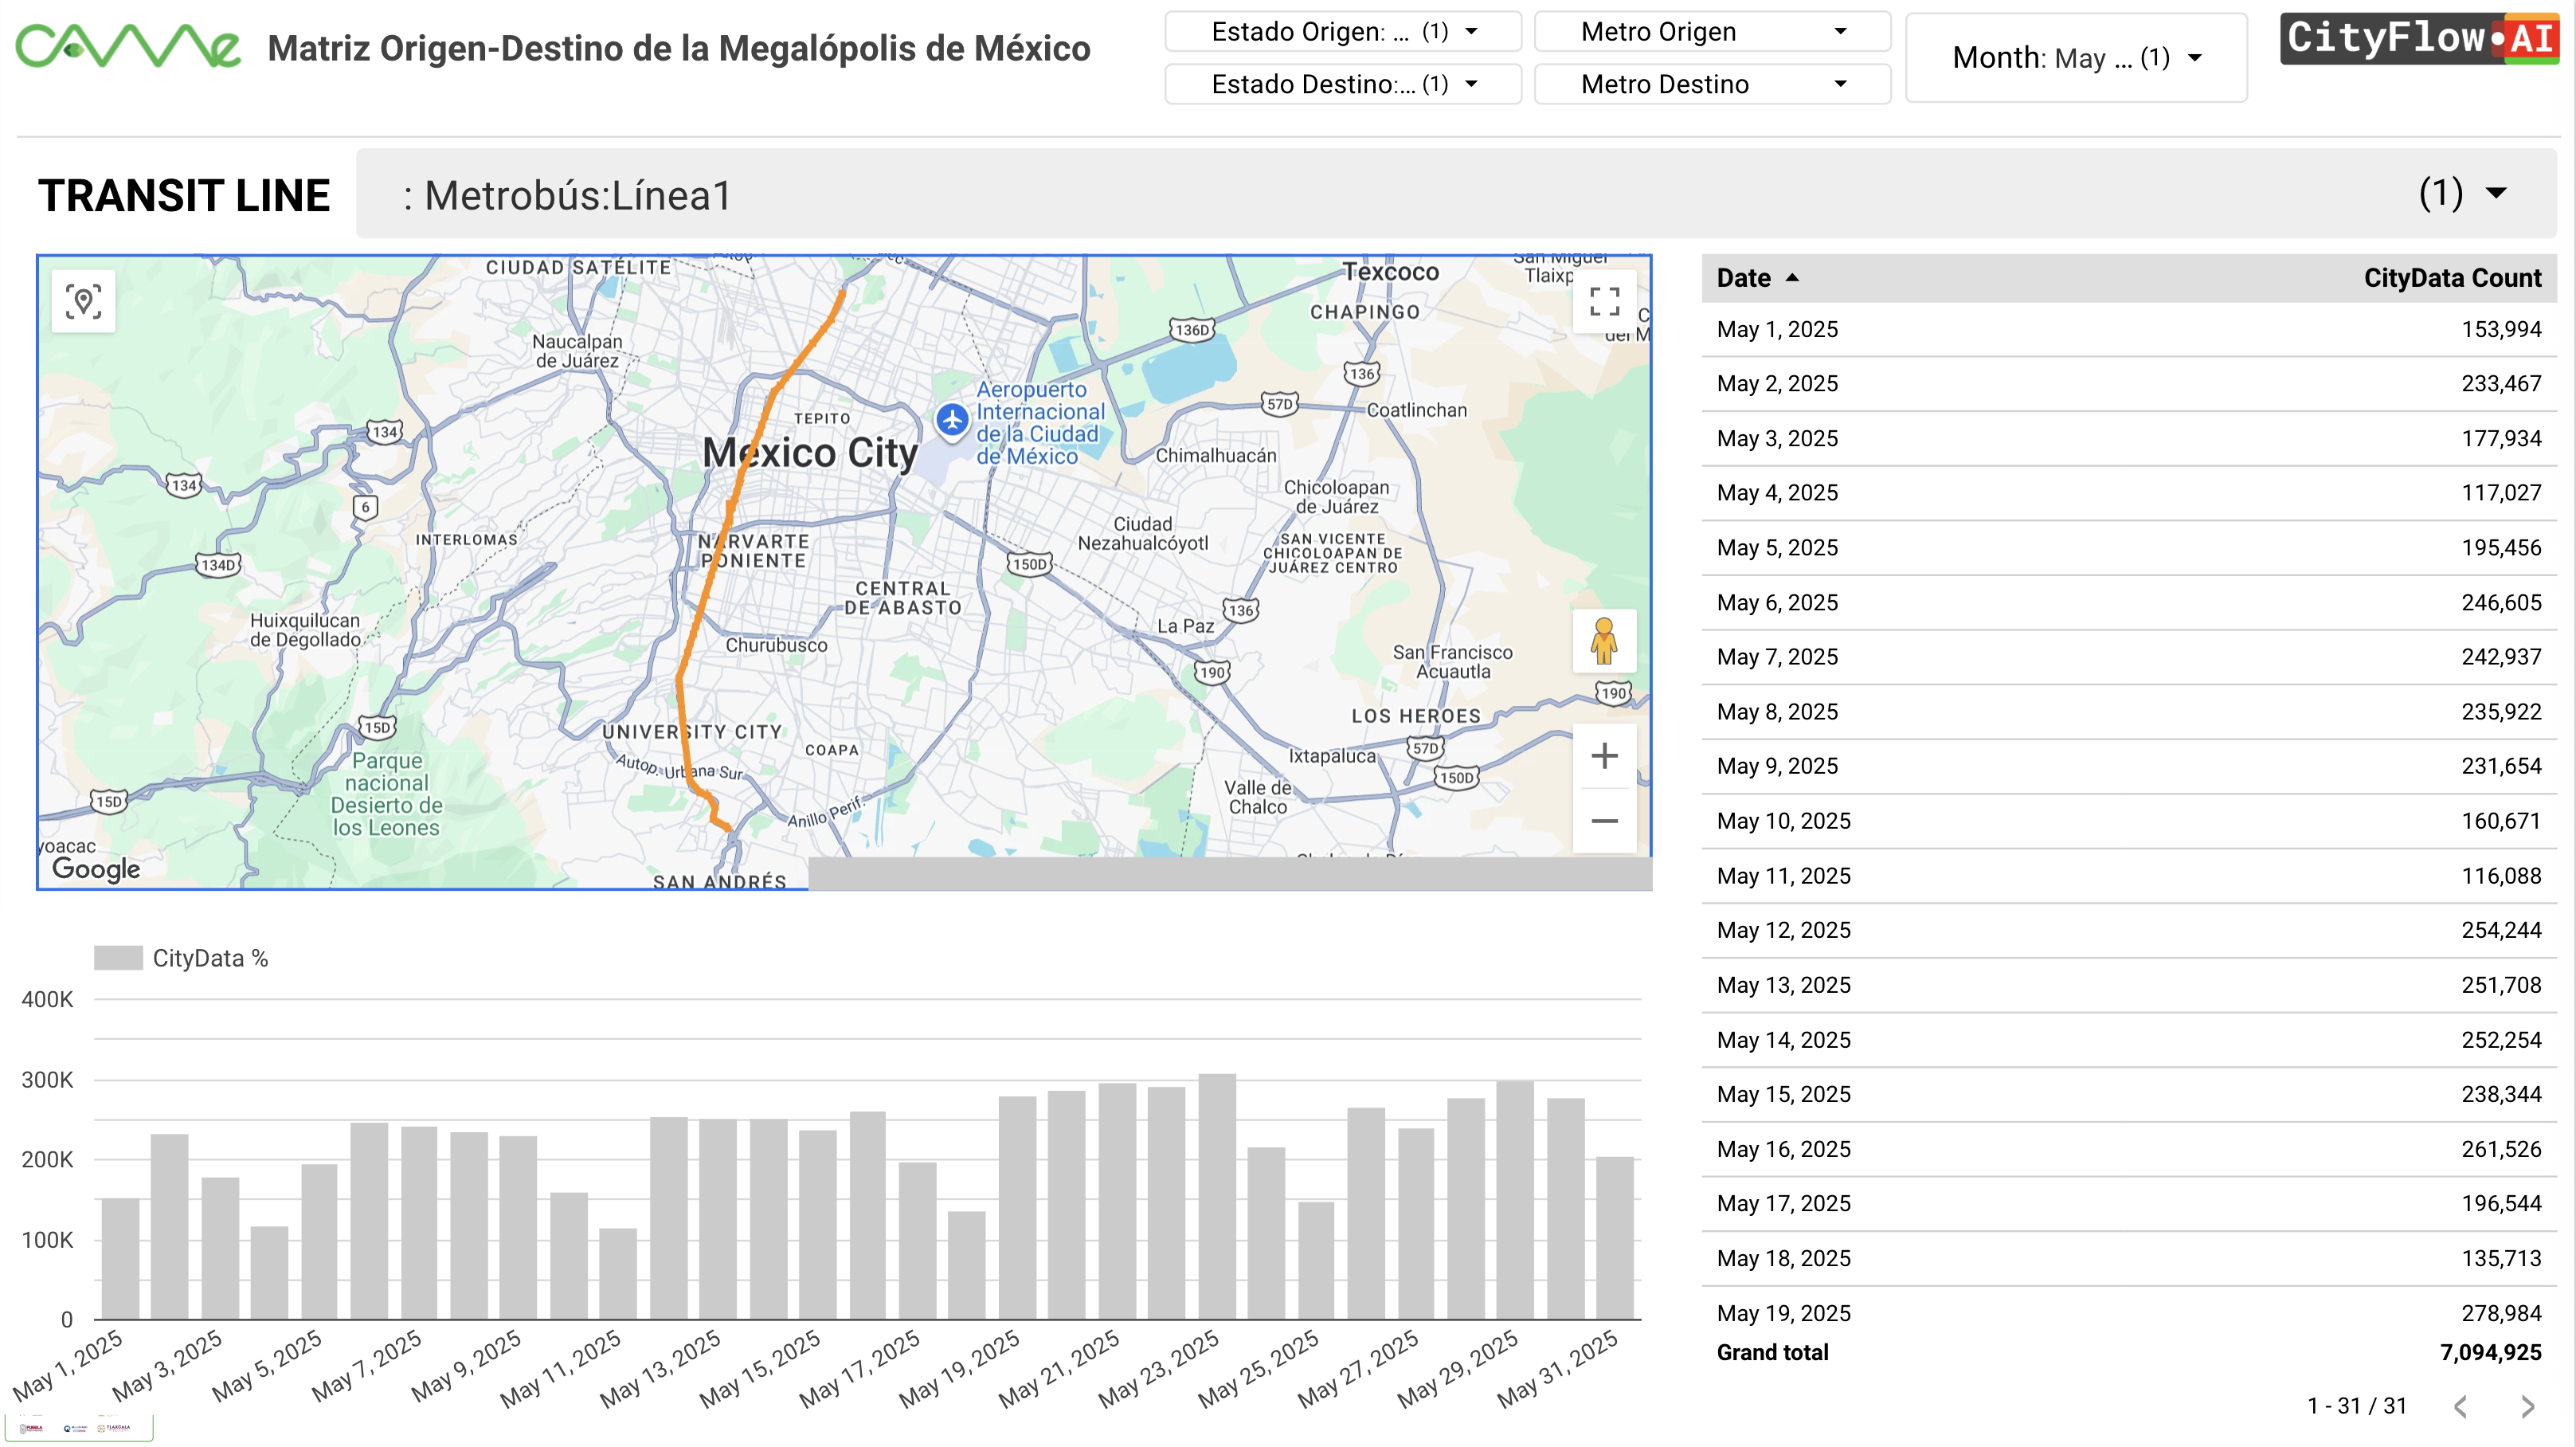Go to previous table page arrow
Image resolution: width=2576 pixels, height=1447 pixels.
coord(2461,1406)
